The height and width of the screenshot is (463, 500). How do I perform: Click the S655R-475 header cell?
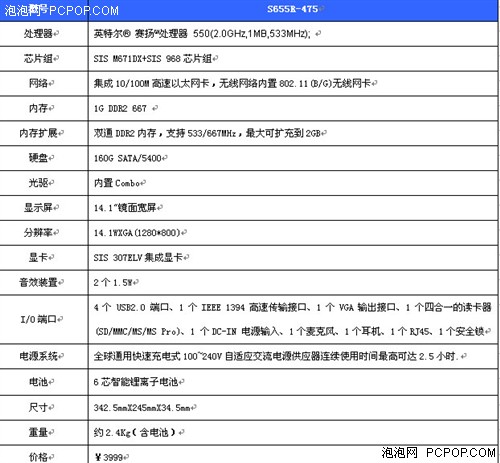(x=293, y=9)
